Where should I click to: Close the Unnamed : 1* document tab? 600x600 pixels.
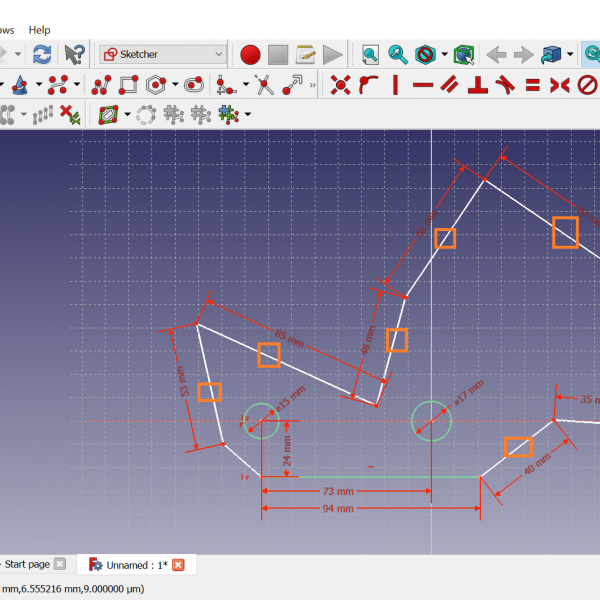click(x=179, y=565)
